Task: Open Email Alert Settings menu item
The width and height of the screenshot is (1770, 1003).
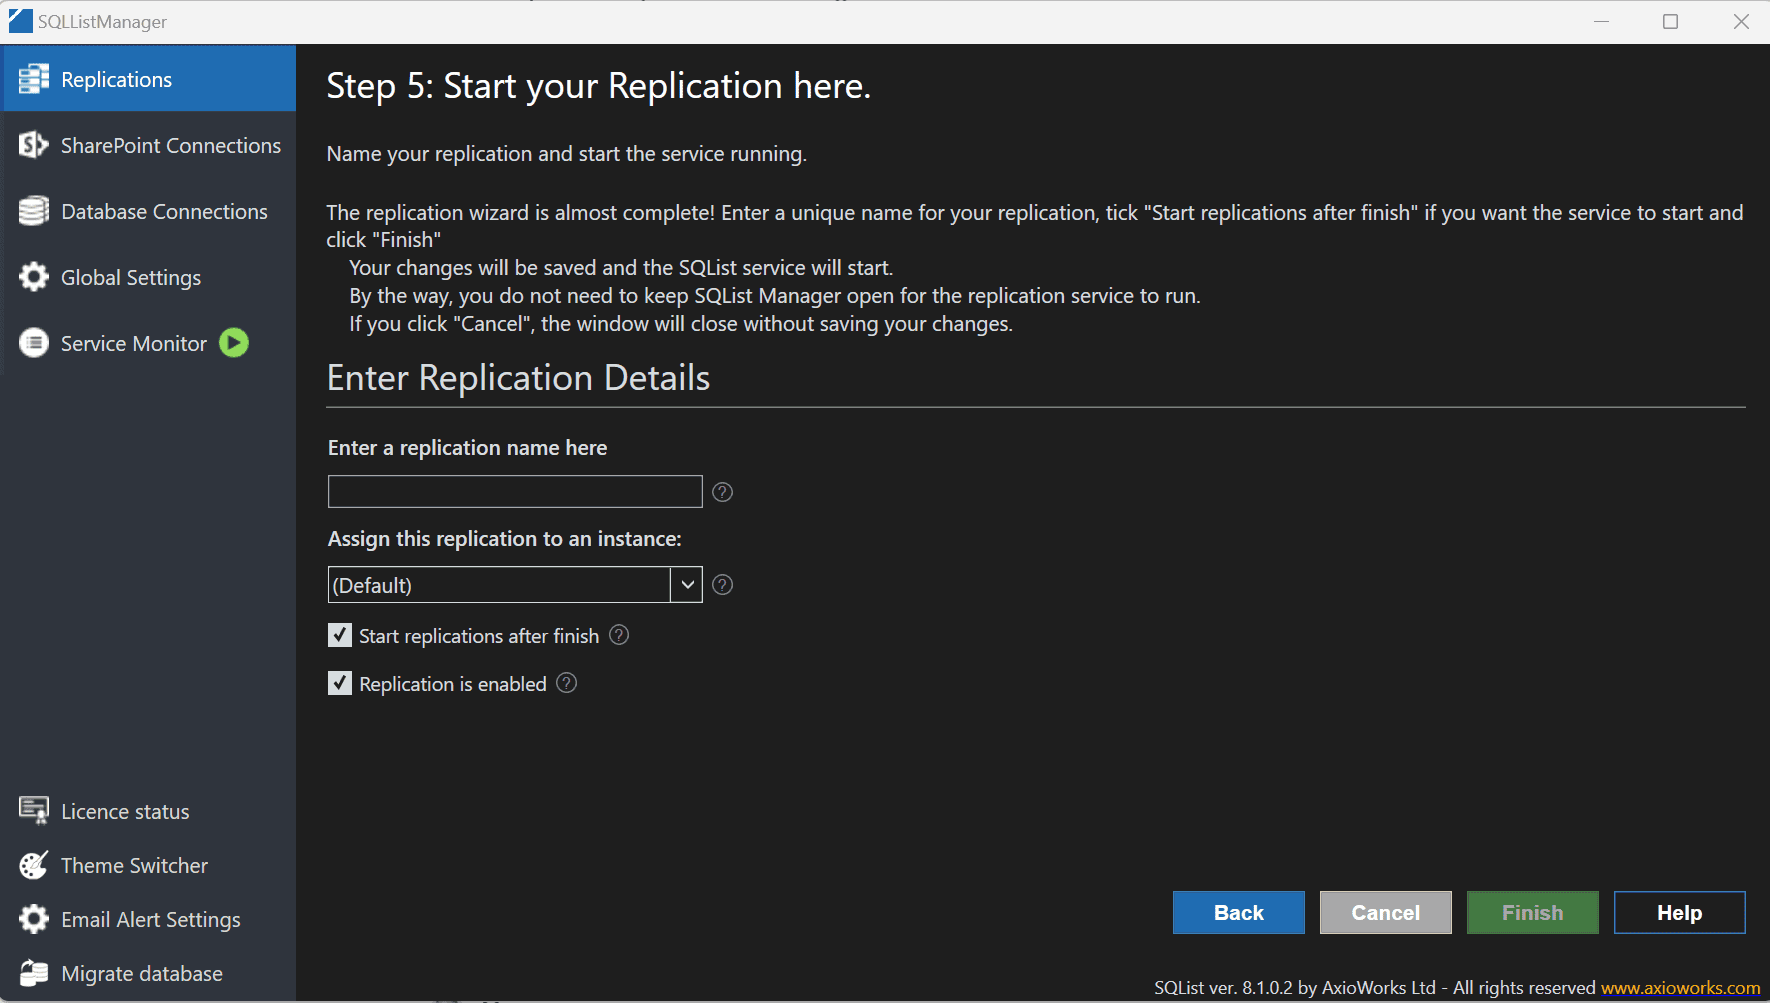Action: tap(150, 919)
